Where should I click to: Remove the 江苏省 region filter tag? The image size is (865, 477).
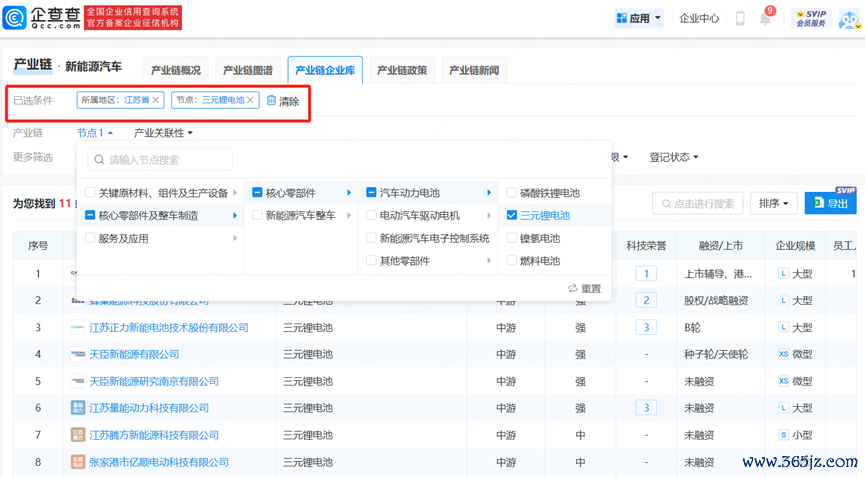[x=156, y=100]
